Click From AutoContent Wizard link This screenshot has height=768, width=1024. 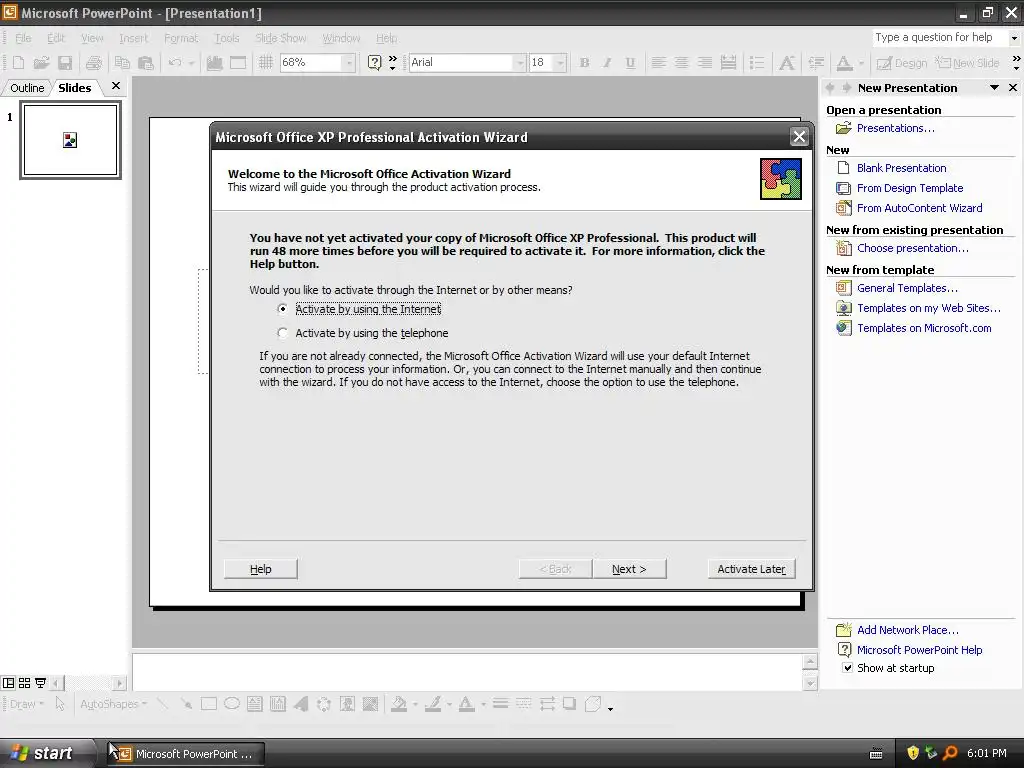point(920,208)
